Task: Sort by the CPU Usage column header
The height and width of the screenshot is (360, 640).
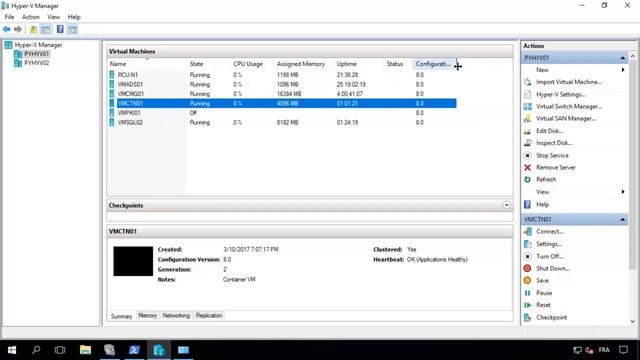Action: pos(252,64)
